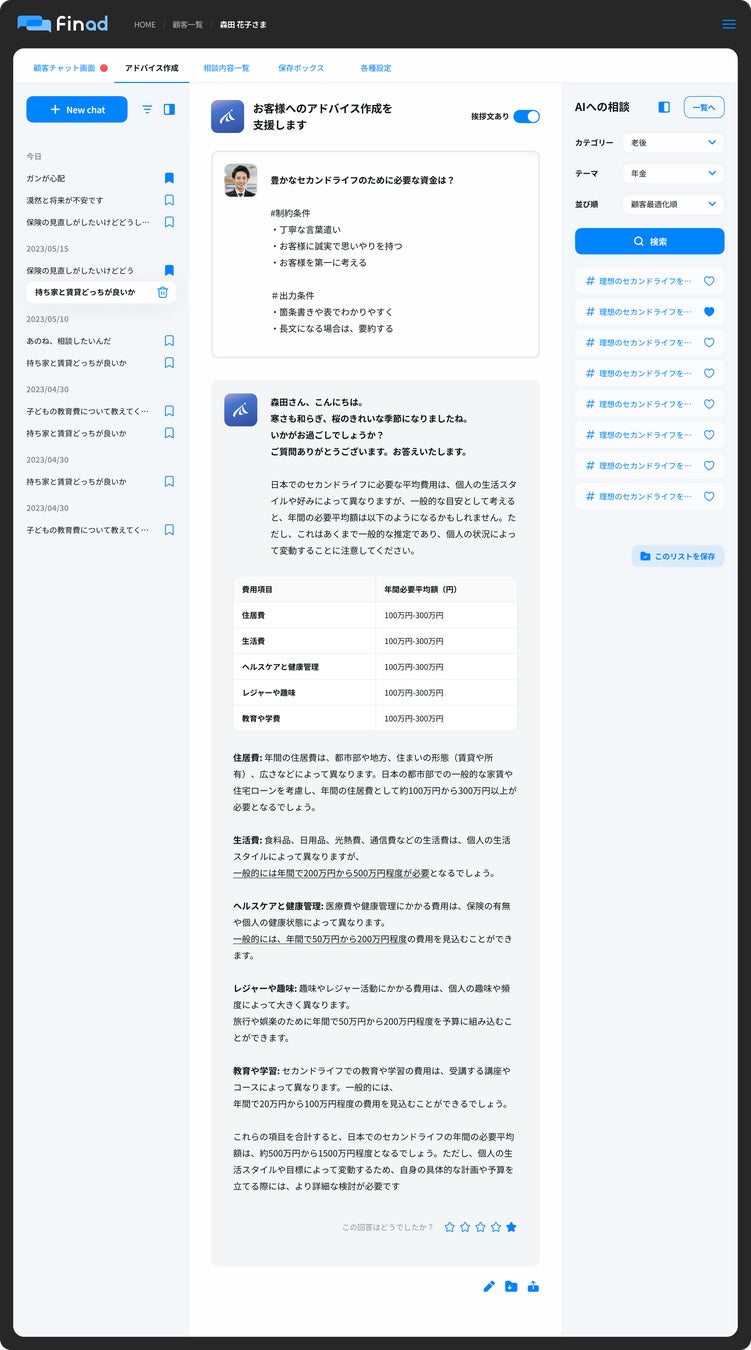
Task: Unlike the hashtag item with the filled heart
Action: (x=709, y=312)
